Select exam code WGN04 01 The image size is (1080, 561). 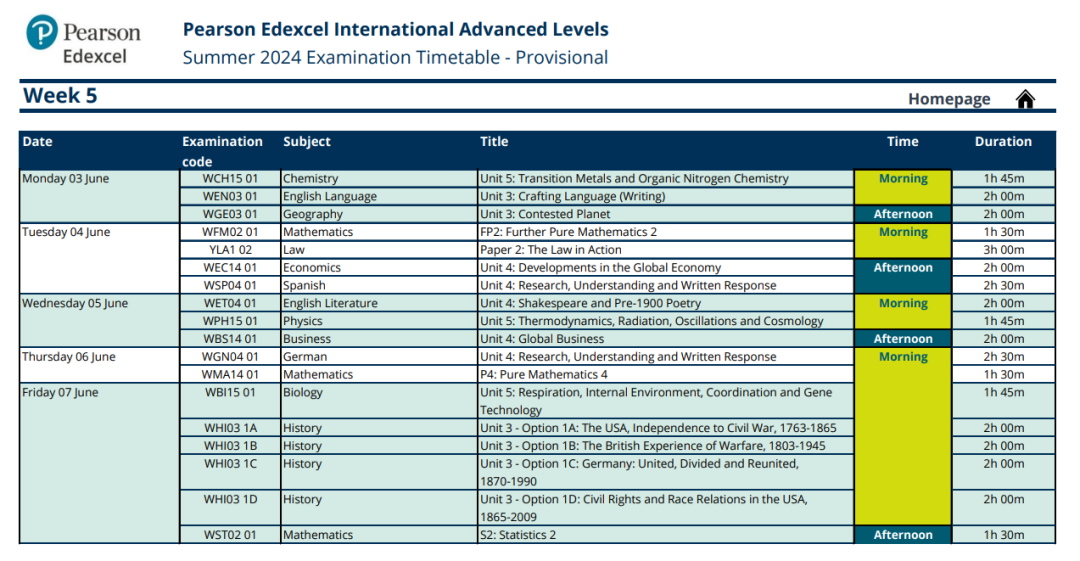click(230, 357)
